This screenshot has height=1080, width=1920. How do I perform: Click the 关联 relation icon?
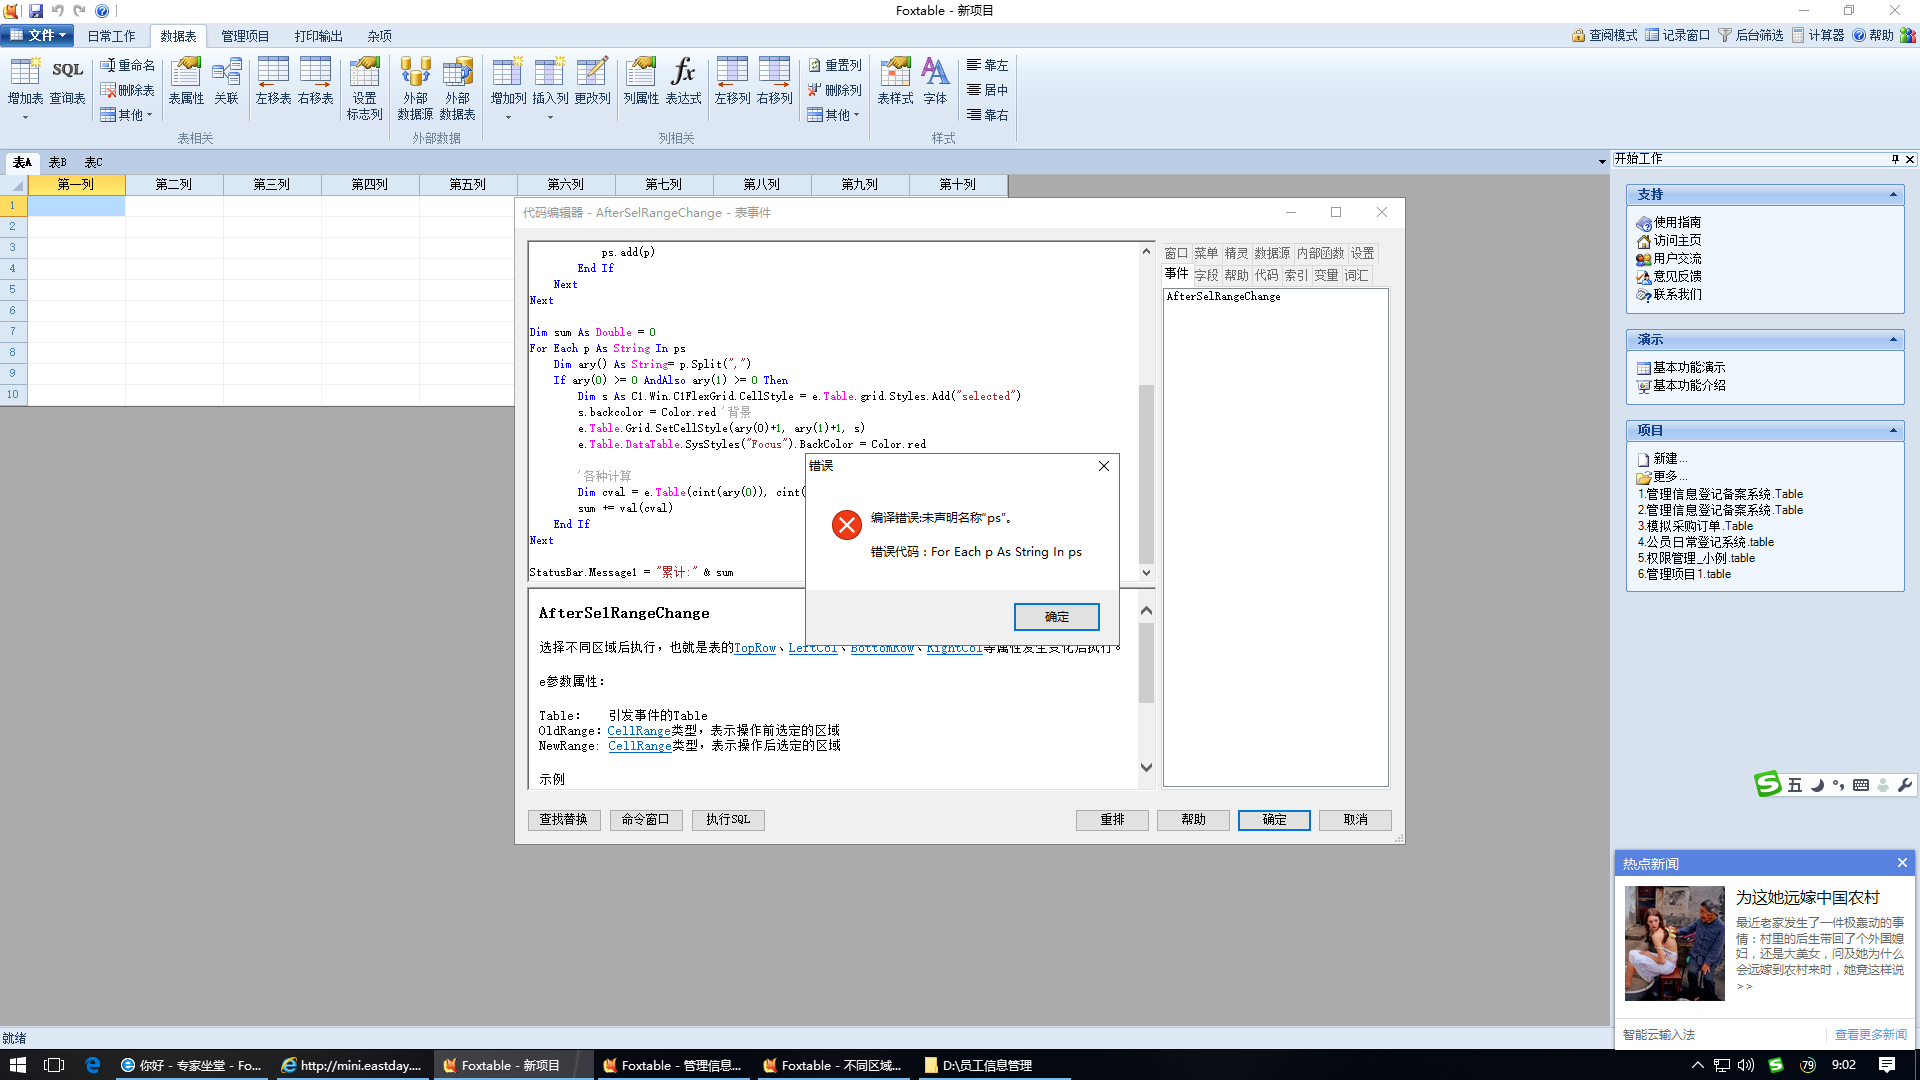pos(227,80)
